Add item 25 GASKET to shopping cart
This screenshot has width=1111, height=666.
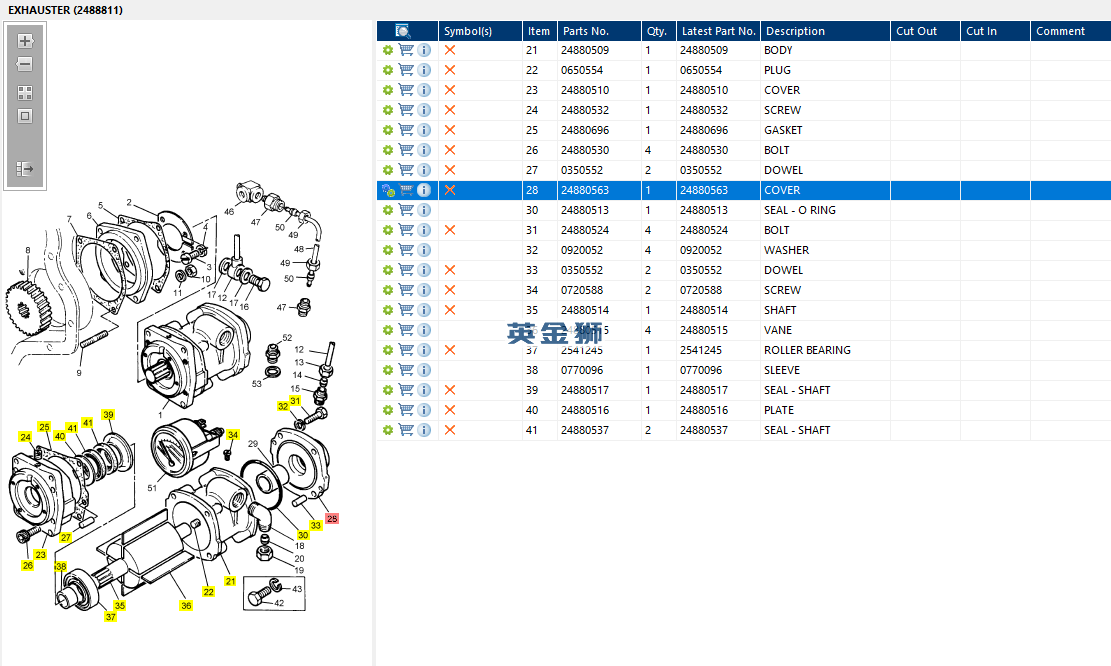coord(406,130)
